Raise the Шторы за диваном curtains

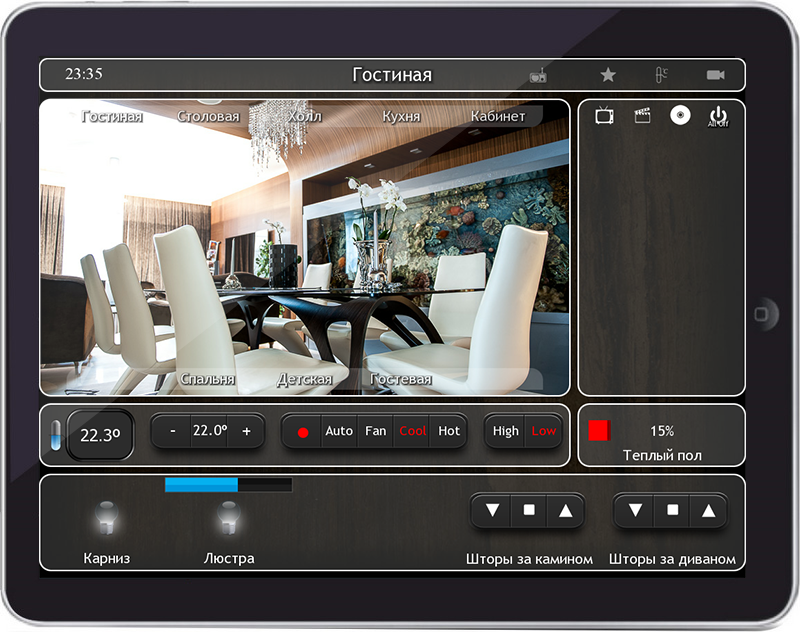point(709,510)
